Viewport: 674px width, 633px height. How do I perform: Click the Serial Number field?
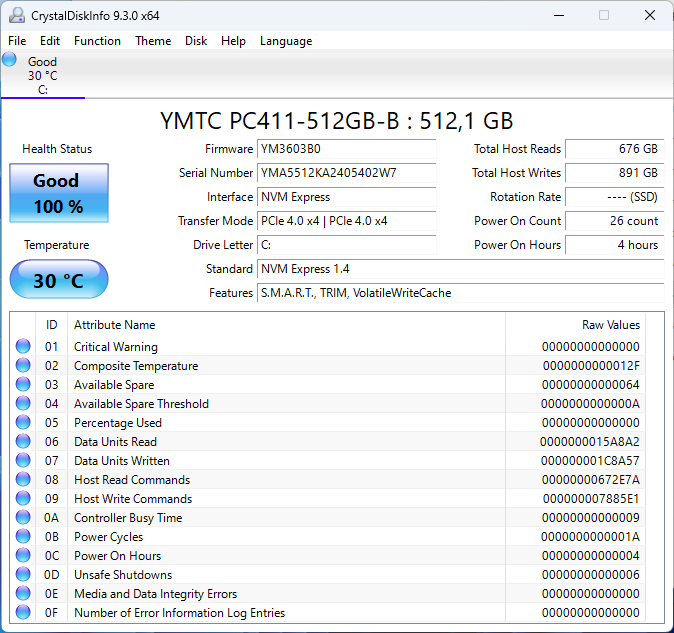point(346,173)
